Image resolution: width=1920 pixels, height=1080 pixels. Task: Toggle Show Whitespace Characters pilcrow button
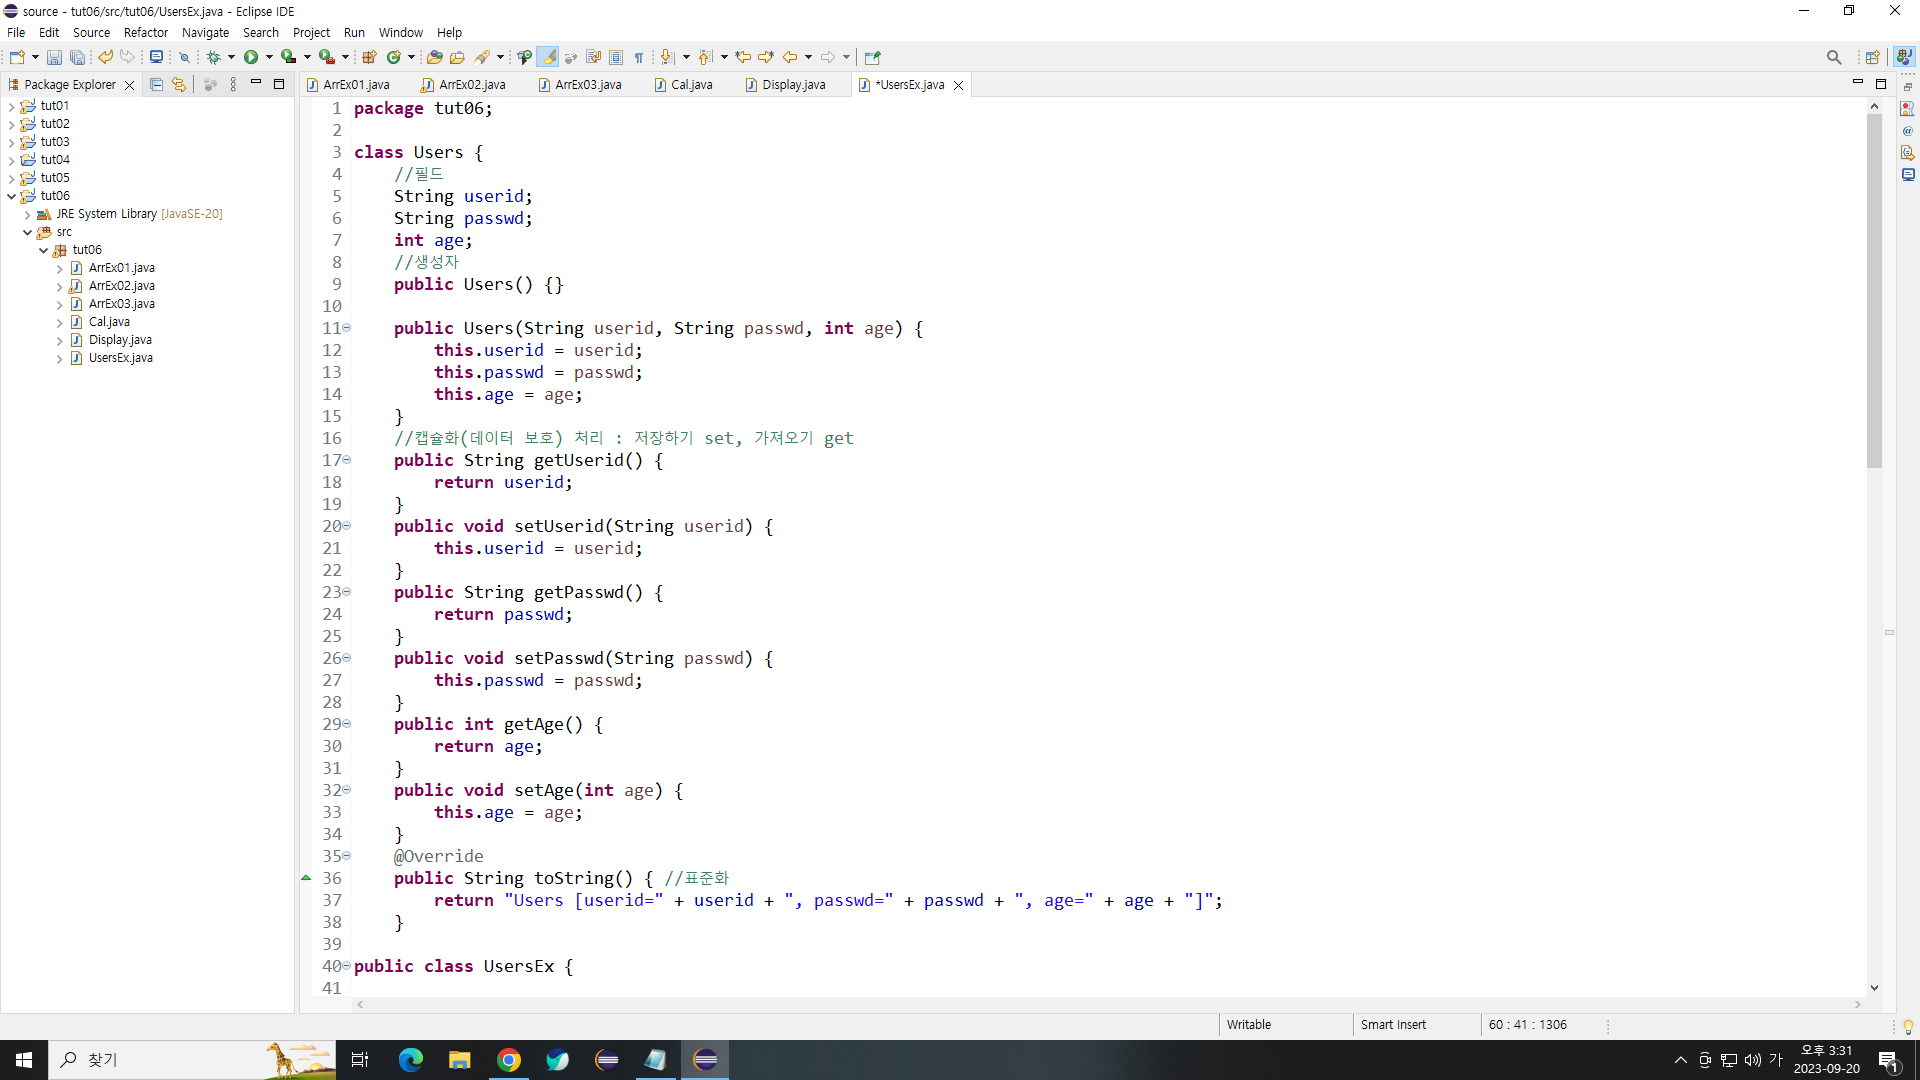click(x=639, y=57)
